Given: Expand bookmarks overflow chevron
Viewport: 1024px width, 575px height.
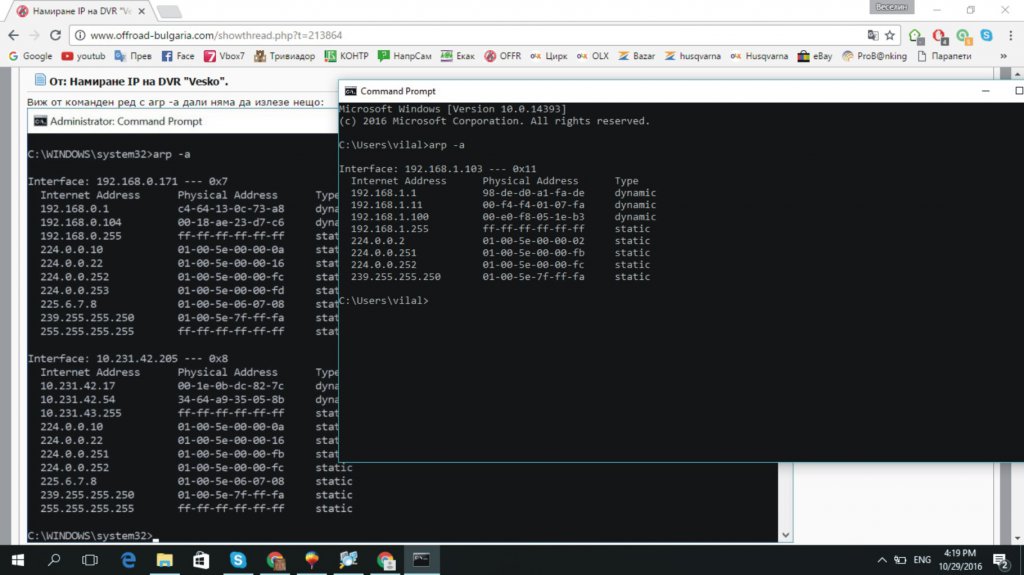Looking at the screenshot, I should click(x=1004, y=56).
